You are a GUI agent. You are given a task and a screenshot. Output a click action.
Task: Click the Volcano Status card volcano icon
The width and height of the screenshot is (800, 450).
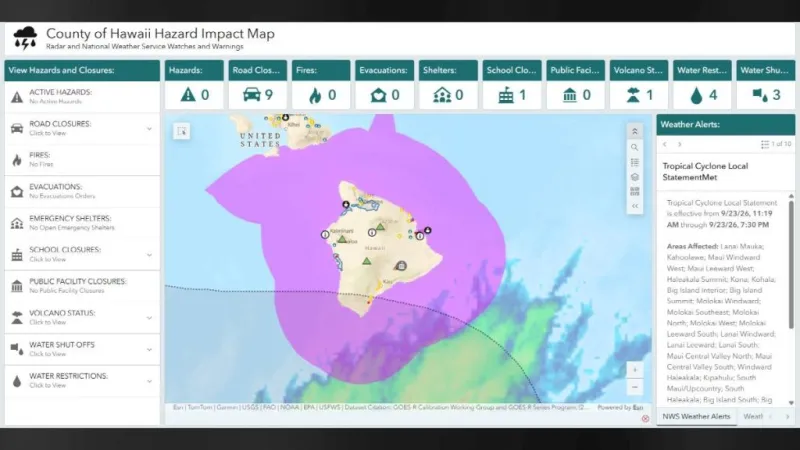[x=633, y=95]
